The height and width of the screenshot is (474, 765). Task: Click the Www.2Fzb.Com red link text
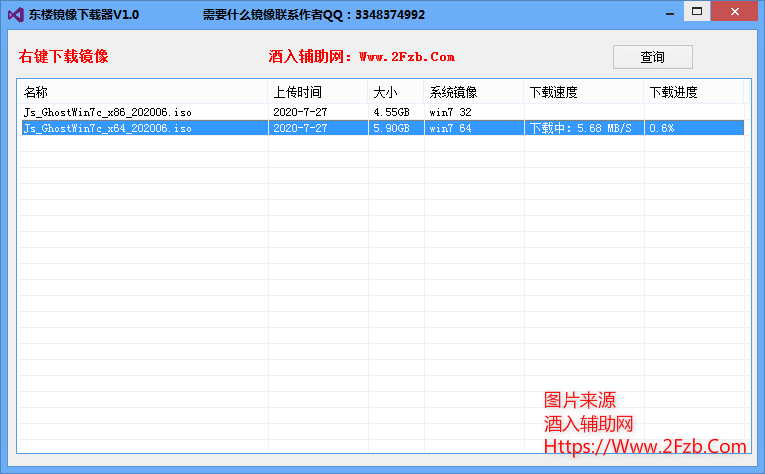click(406, 57)
